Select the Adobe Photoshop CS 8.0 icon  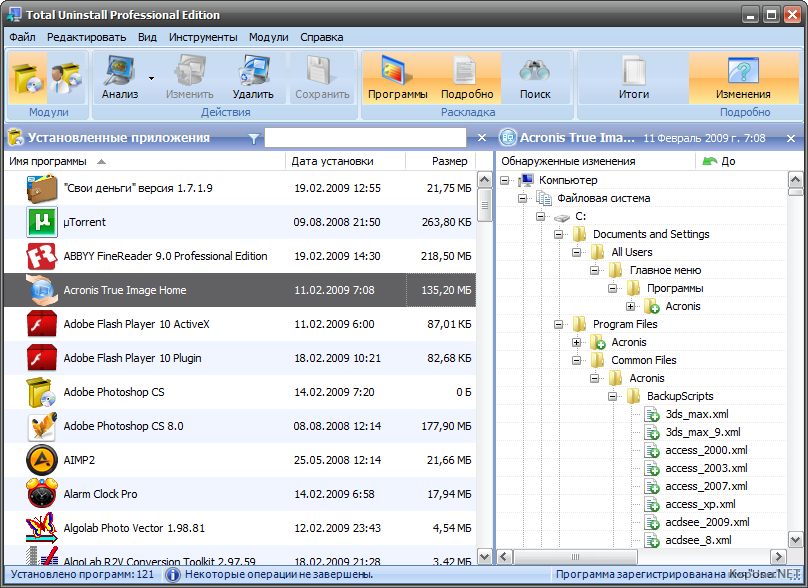pos(42,426)
